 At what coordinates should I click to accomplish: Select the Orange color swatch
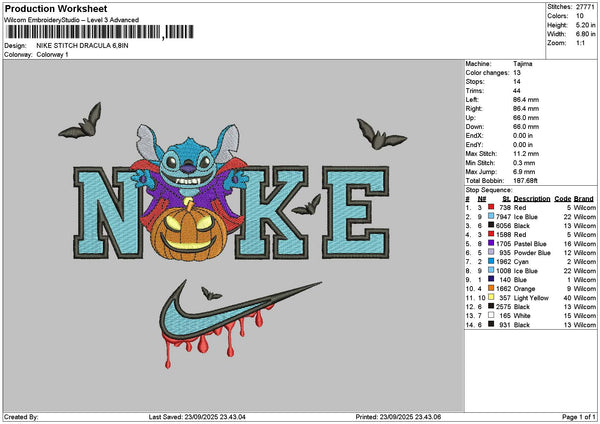pyautogui.click(x=492, y=288)
